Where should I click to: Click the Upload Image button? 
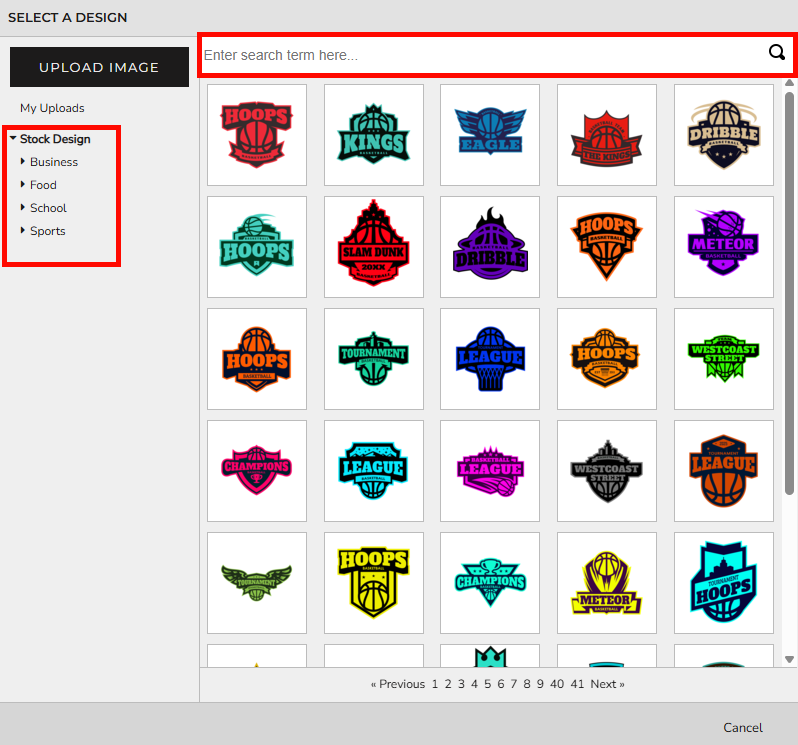[99, 67]
